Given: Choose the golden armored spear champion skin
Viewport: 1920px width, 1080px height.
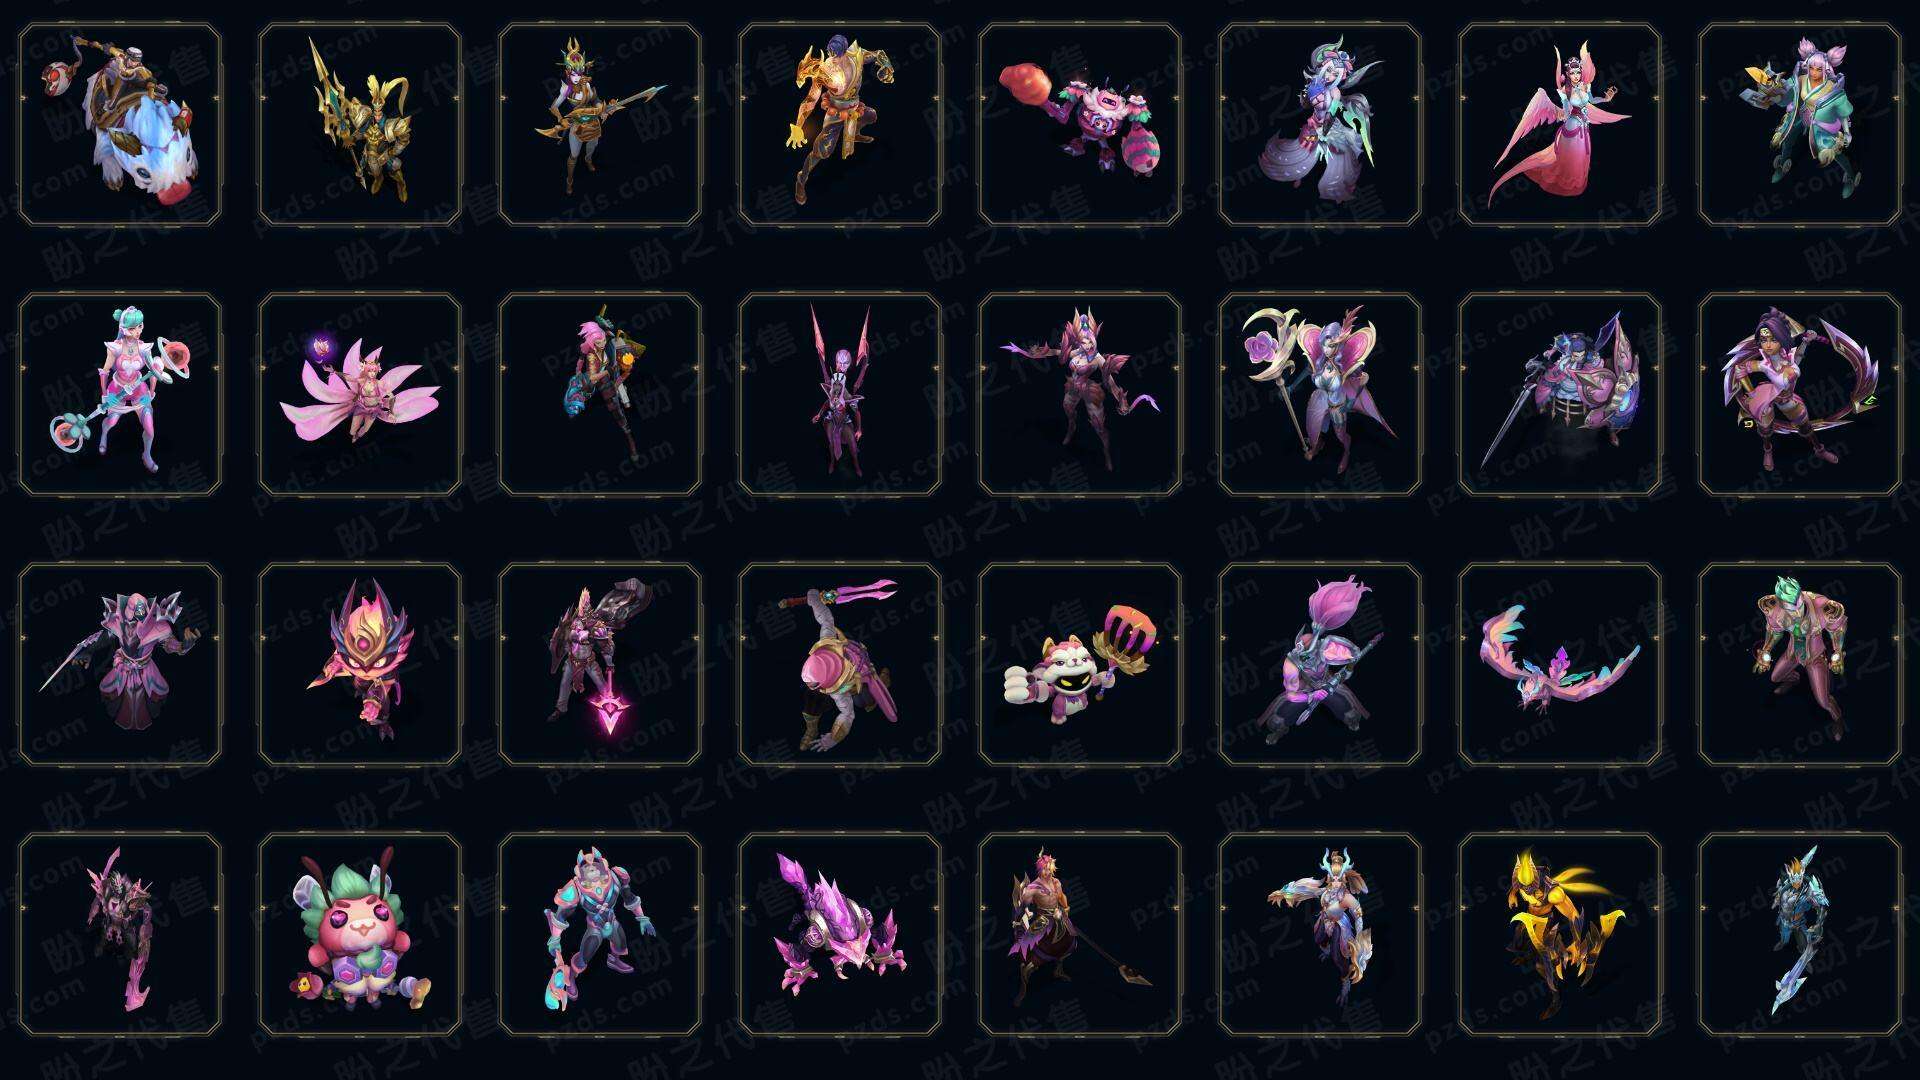Looking at the screenshot, I should coord(360,125).
